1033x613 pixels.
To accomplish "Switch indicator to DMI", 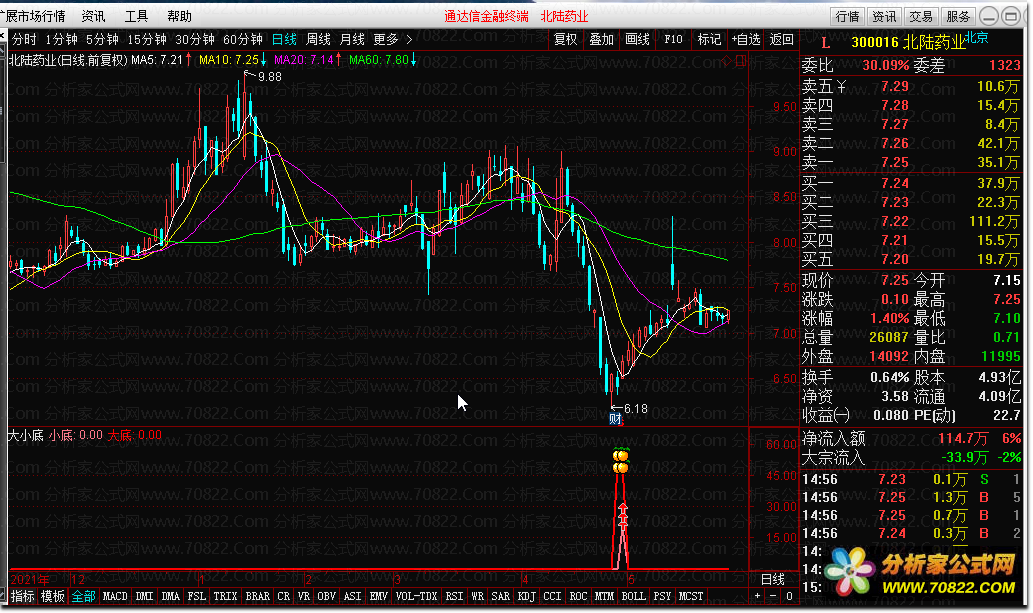I will coord(144,596).
